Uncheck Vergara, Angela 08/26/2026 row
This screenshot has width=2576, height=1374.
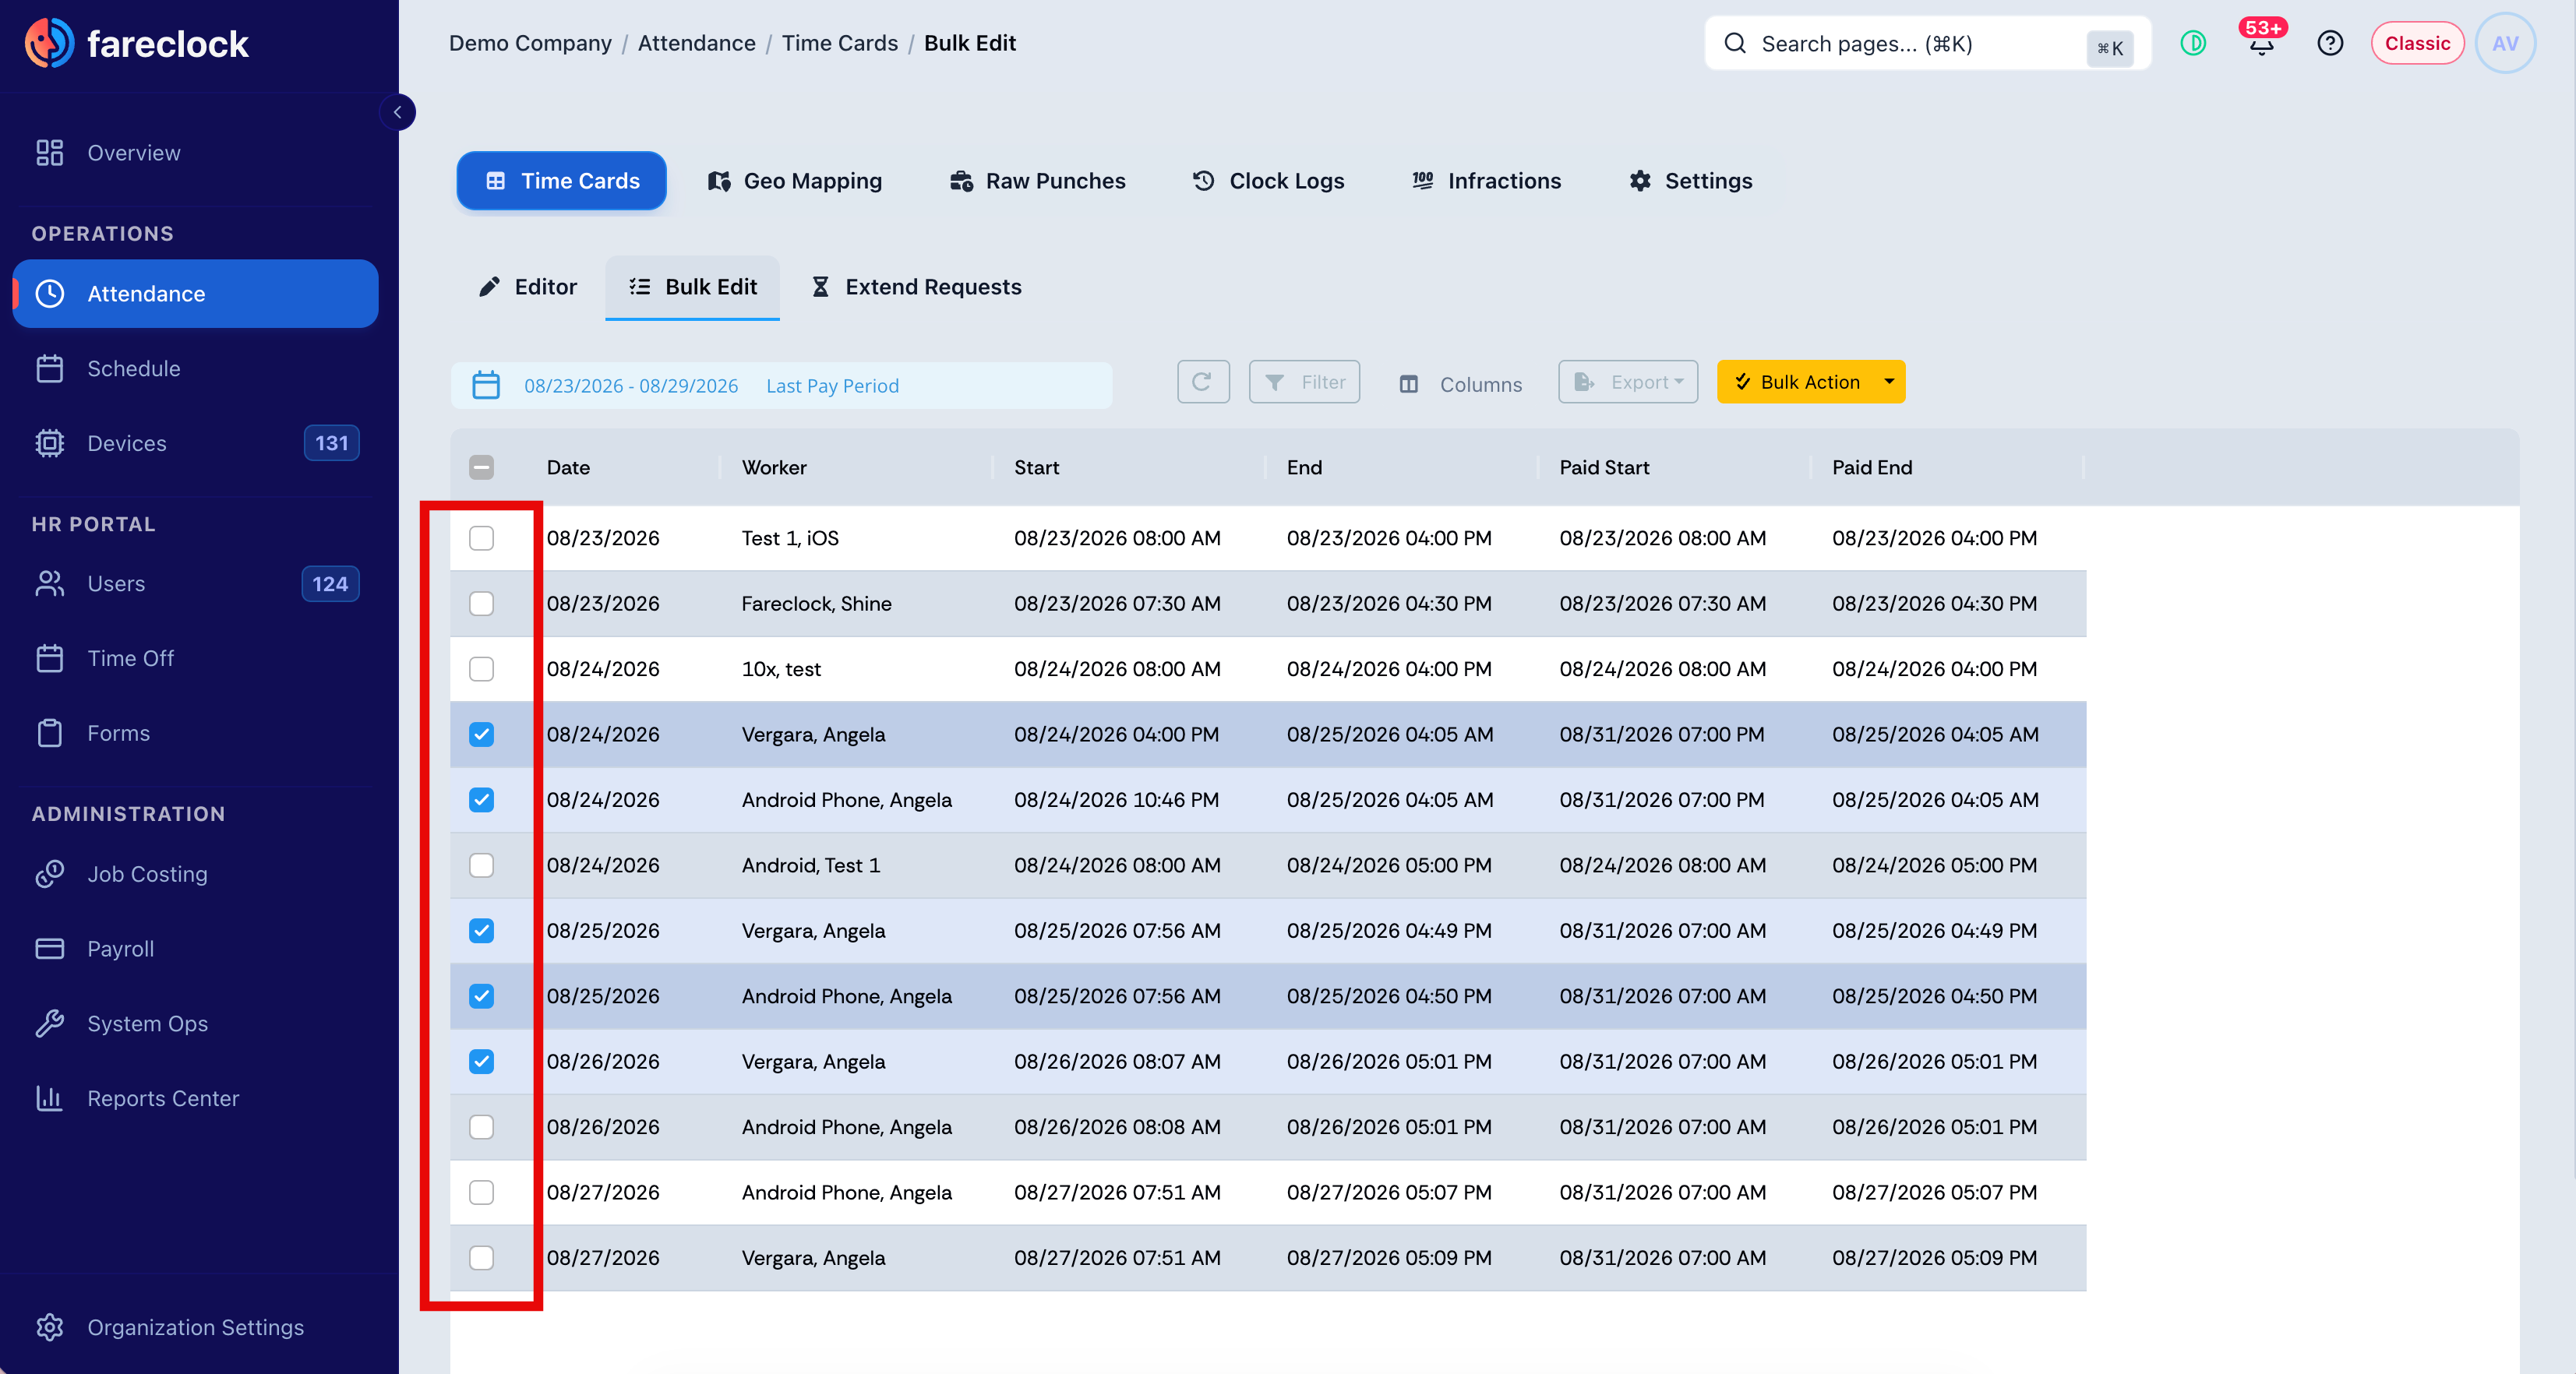click(x=481, y=1061)
